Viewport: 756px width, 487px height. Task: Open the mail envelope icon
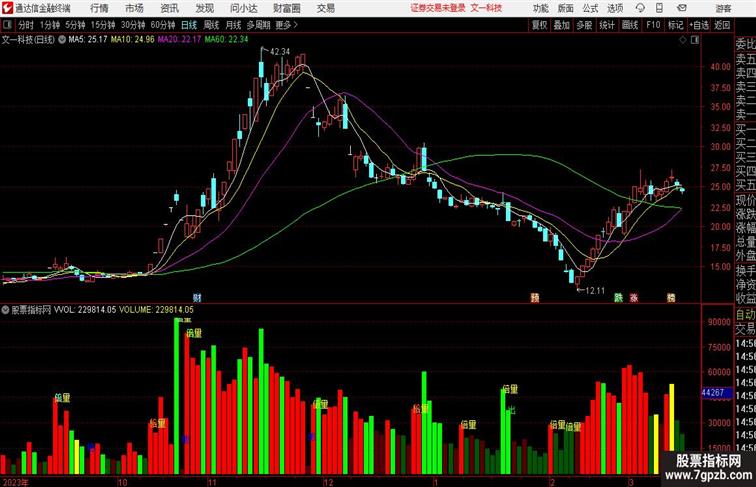pos(681,8)
